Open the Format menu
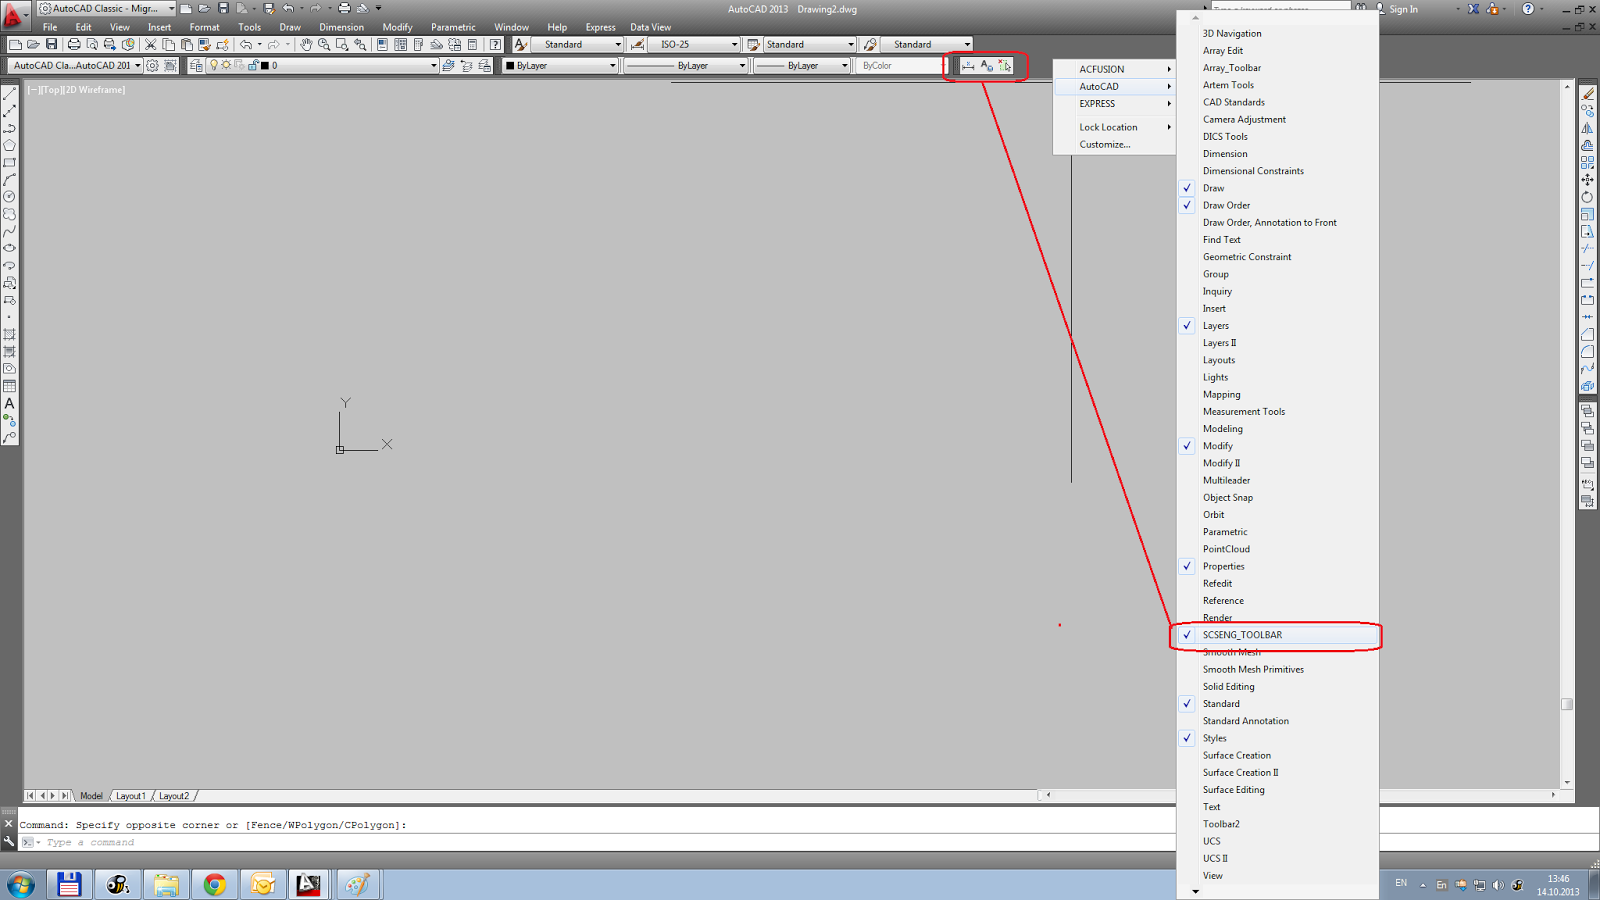 [204, 28]
